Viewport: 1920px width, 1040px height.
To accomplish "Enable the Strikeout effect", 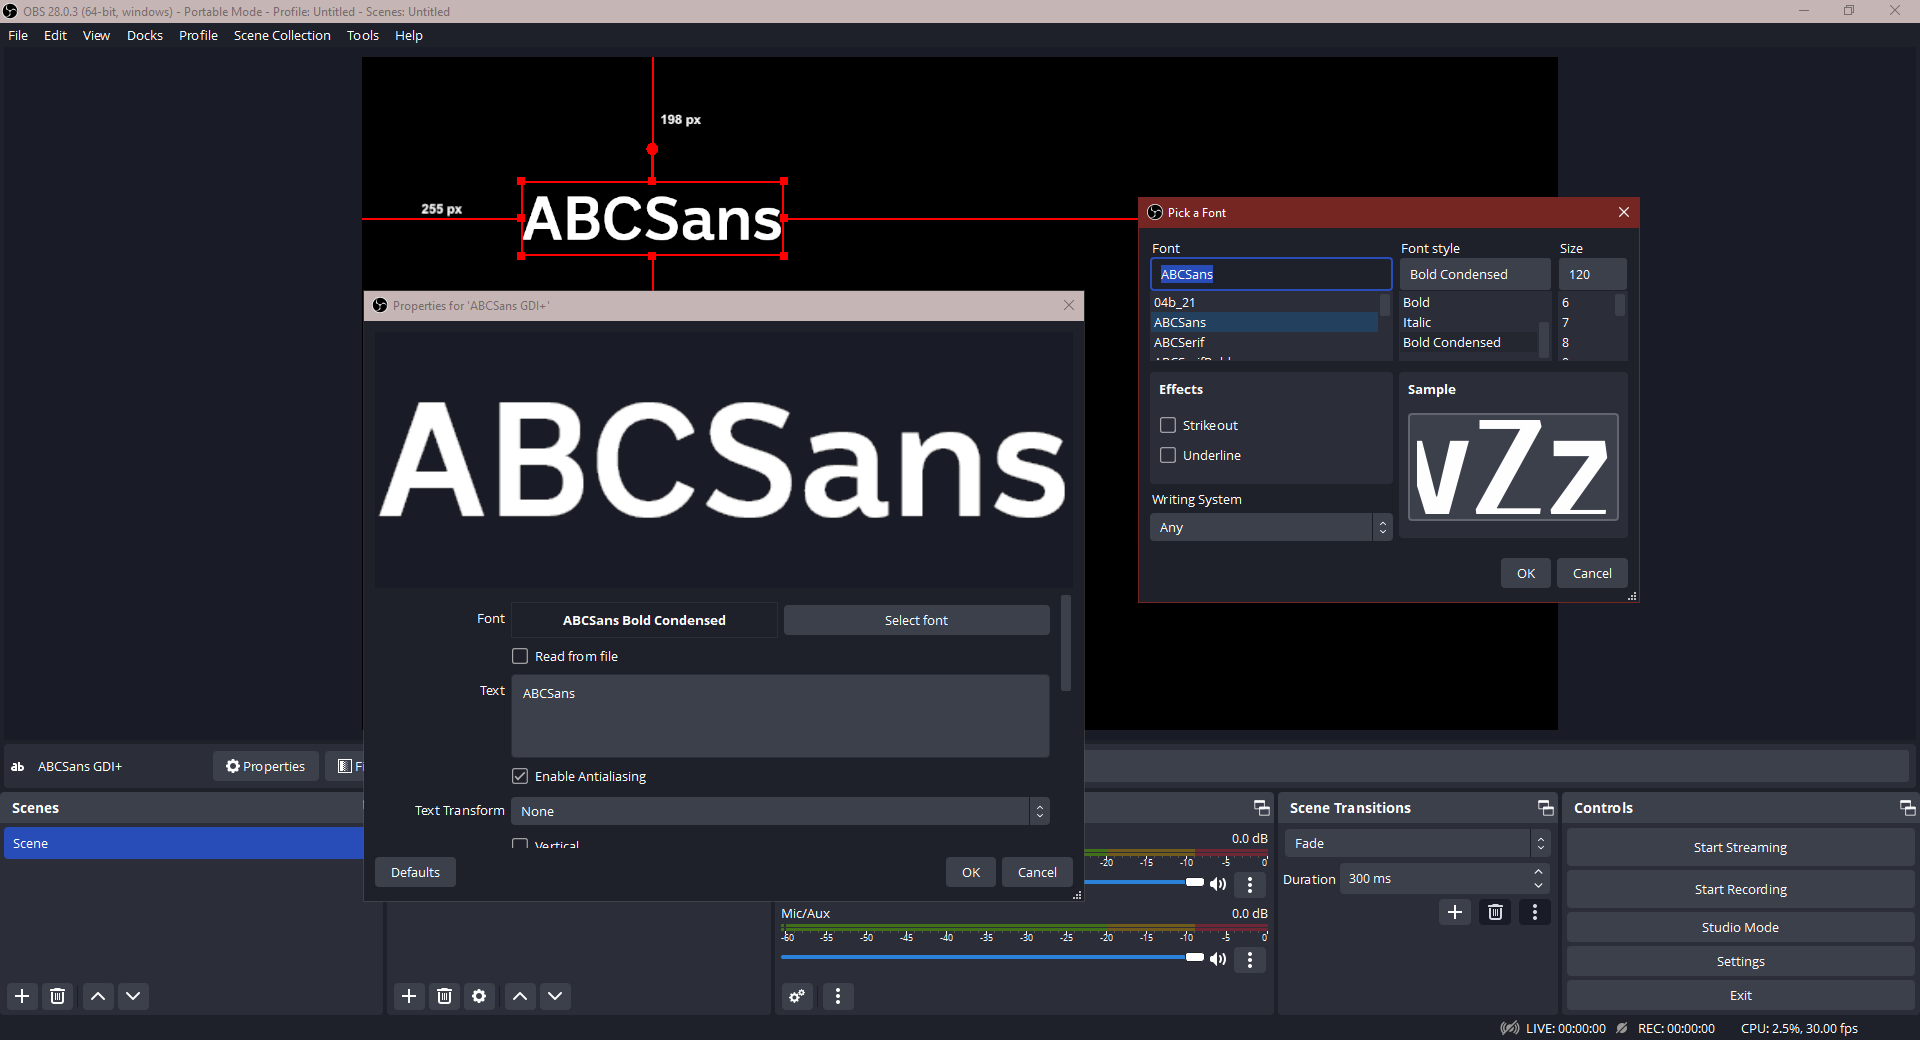I will point(1168,425).
